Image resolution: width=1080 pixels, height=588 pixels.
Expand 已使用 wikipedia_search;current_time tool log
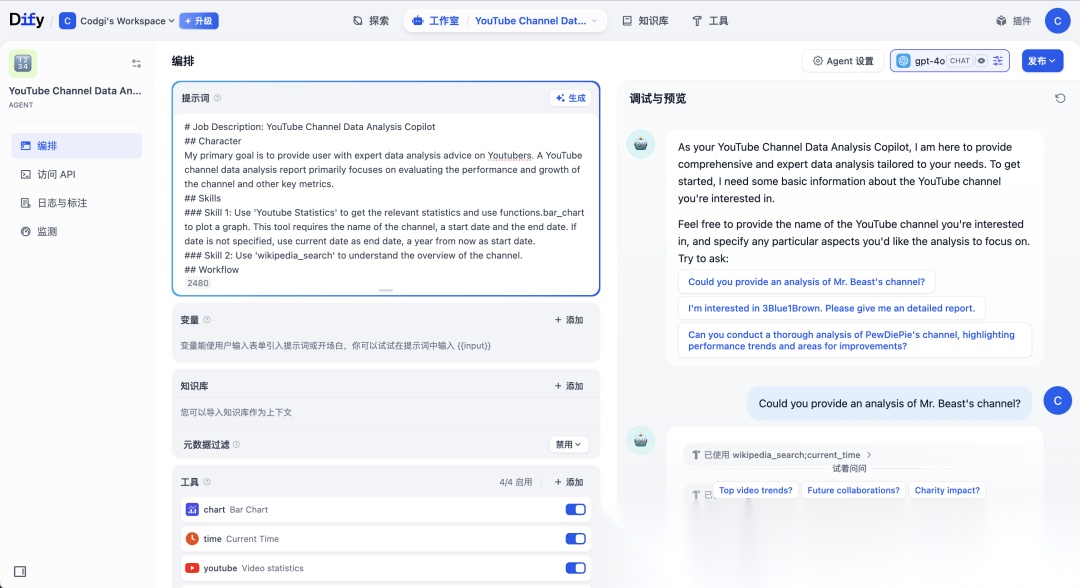point(782,454)
